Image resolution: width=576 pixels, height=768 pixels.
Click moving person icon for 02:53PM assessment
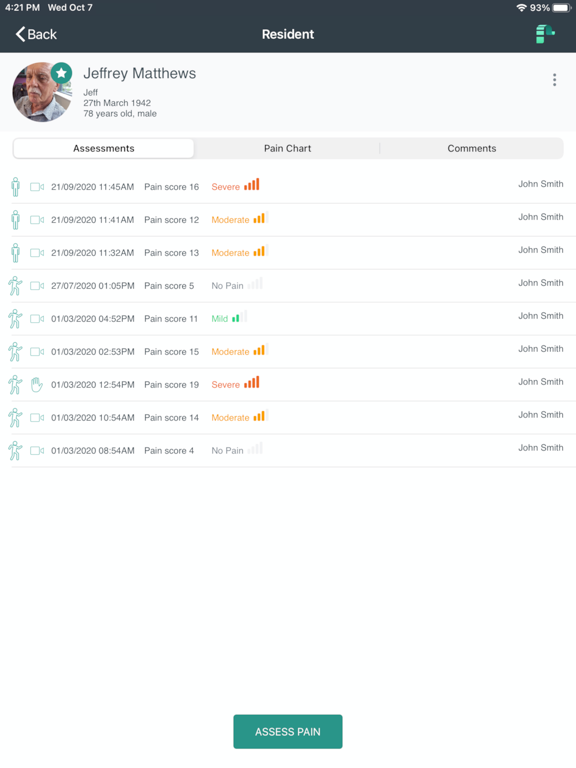click(x=15, y=351)
